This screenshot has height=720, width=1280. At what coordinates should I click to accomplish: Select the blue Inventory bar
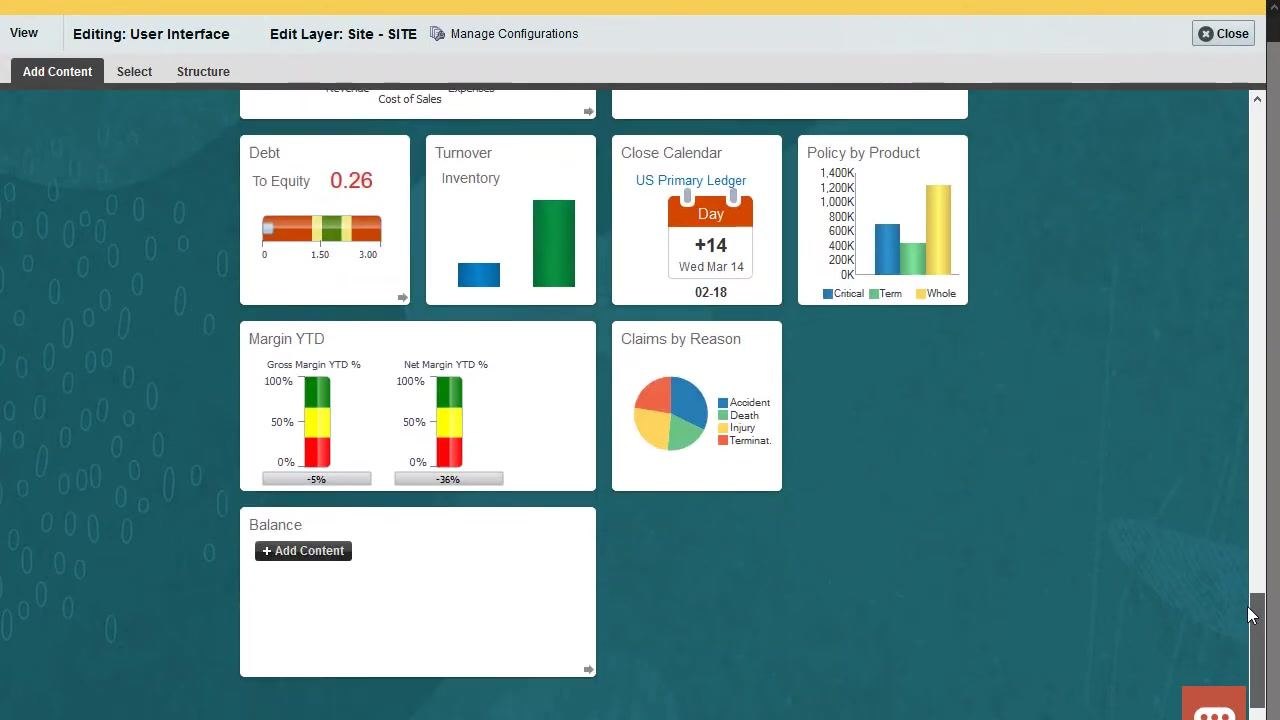pyautogui.click(x=479, y=275)
